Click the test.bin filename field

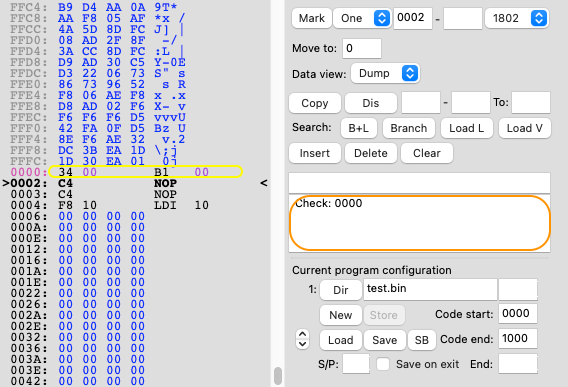[x=430, y=290]
